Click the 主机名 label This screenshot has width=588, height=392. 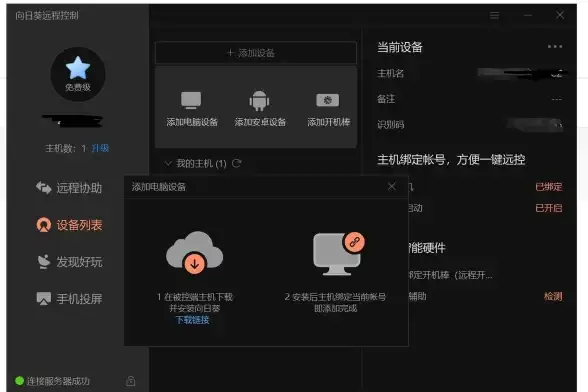(390, 73)
